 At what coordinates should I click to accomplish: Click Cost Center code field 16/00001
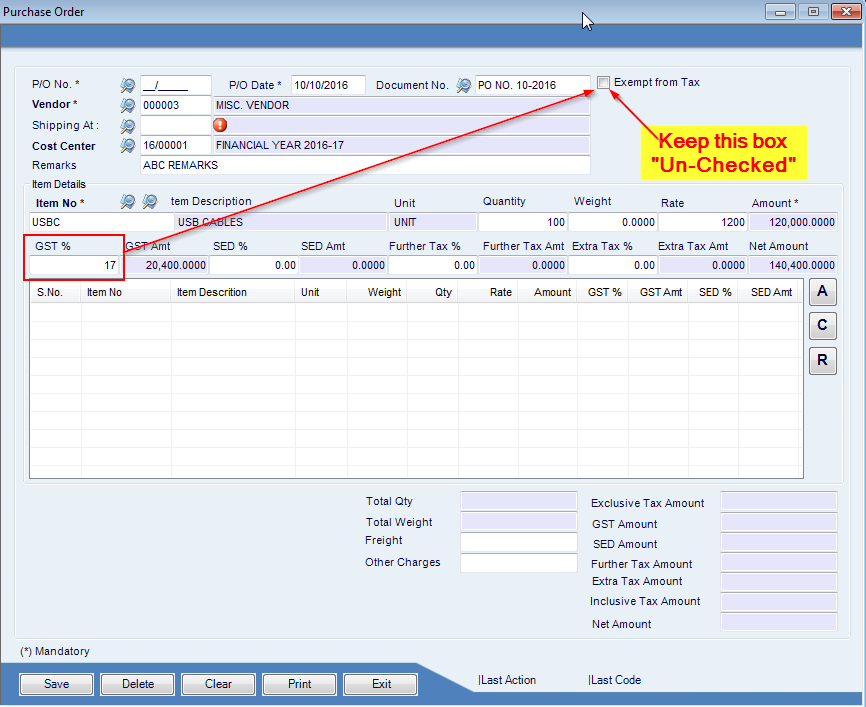coord(176,145)
